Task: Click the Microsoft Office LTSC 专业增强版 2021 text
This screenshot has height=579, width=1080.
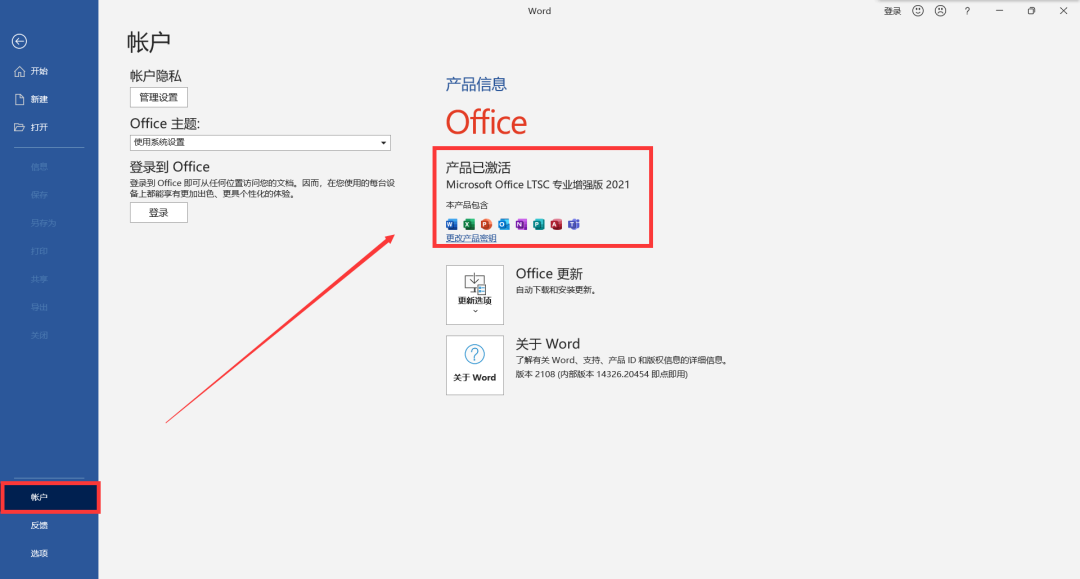Action: [538, 185]
